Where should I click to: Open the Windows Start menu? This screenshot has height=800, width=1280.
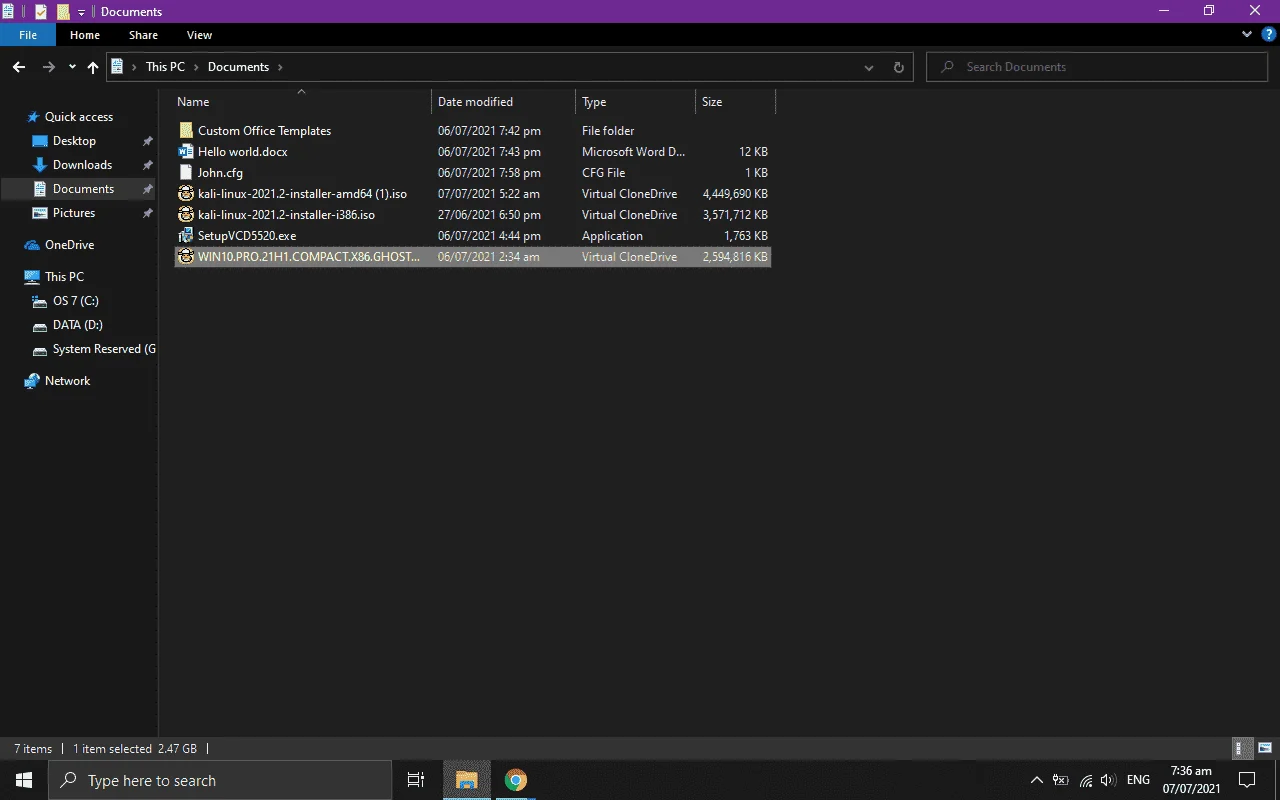(x=24, y=780)
